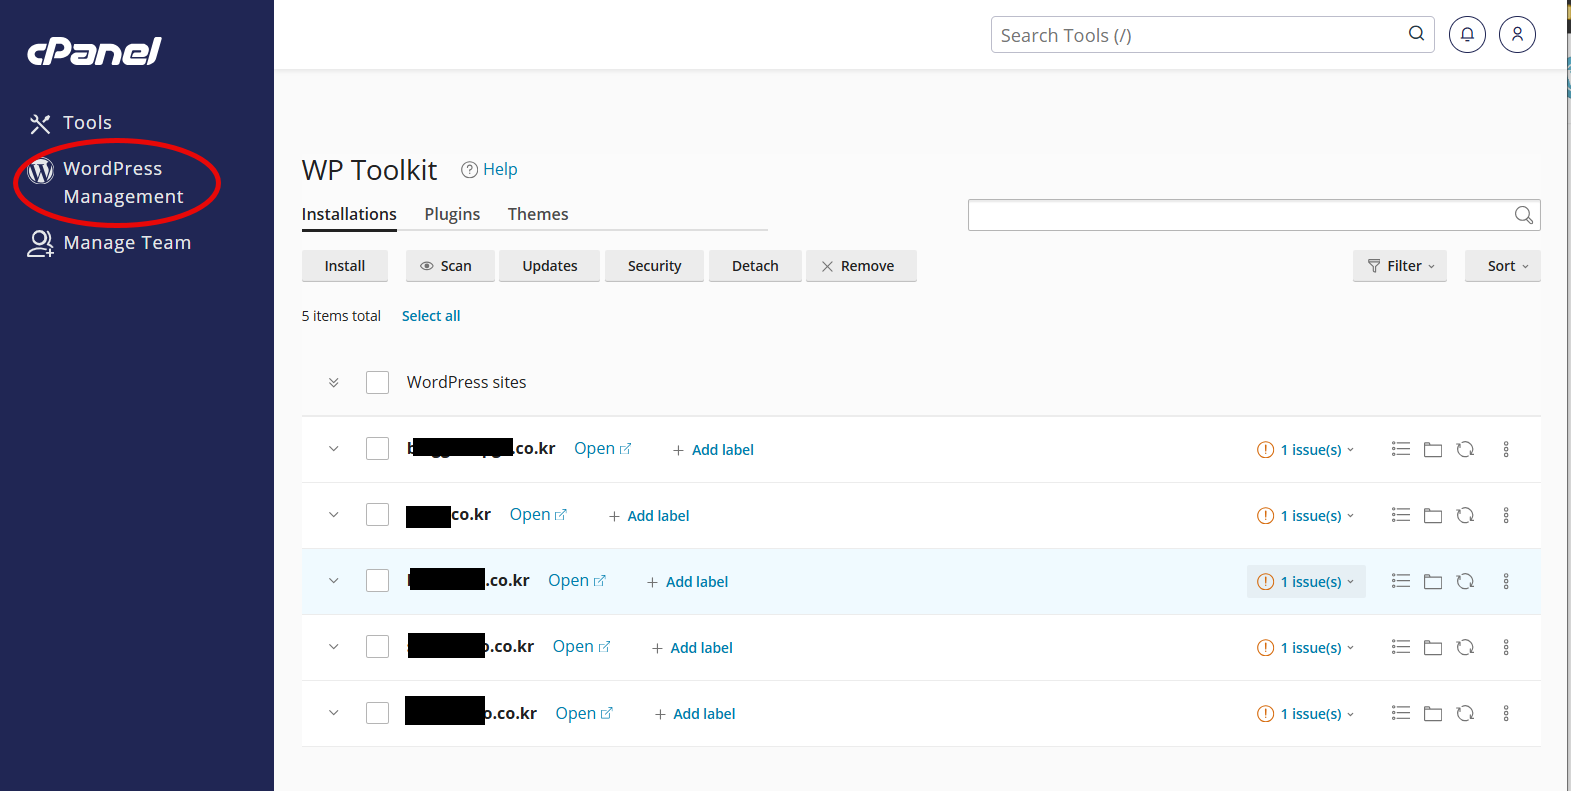1571x791 pixels.
Task: Click Open link on first site row
Action: point(602,449)
